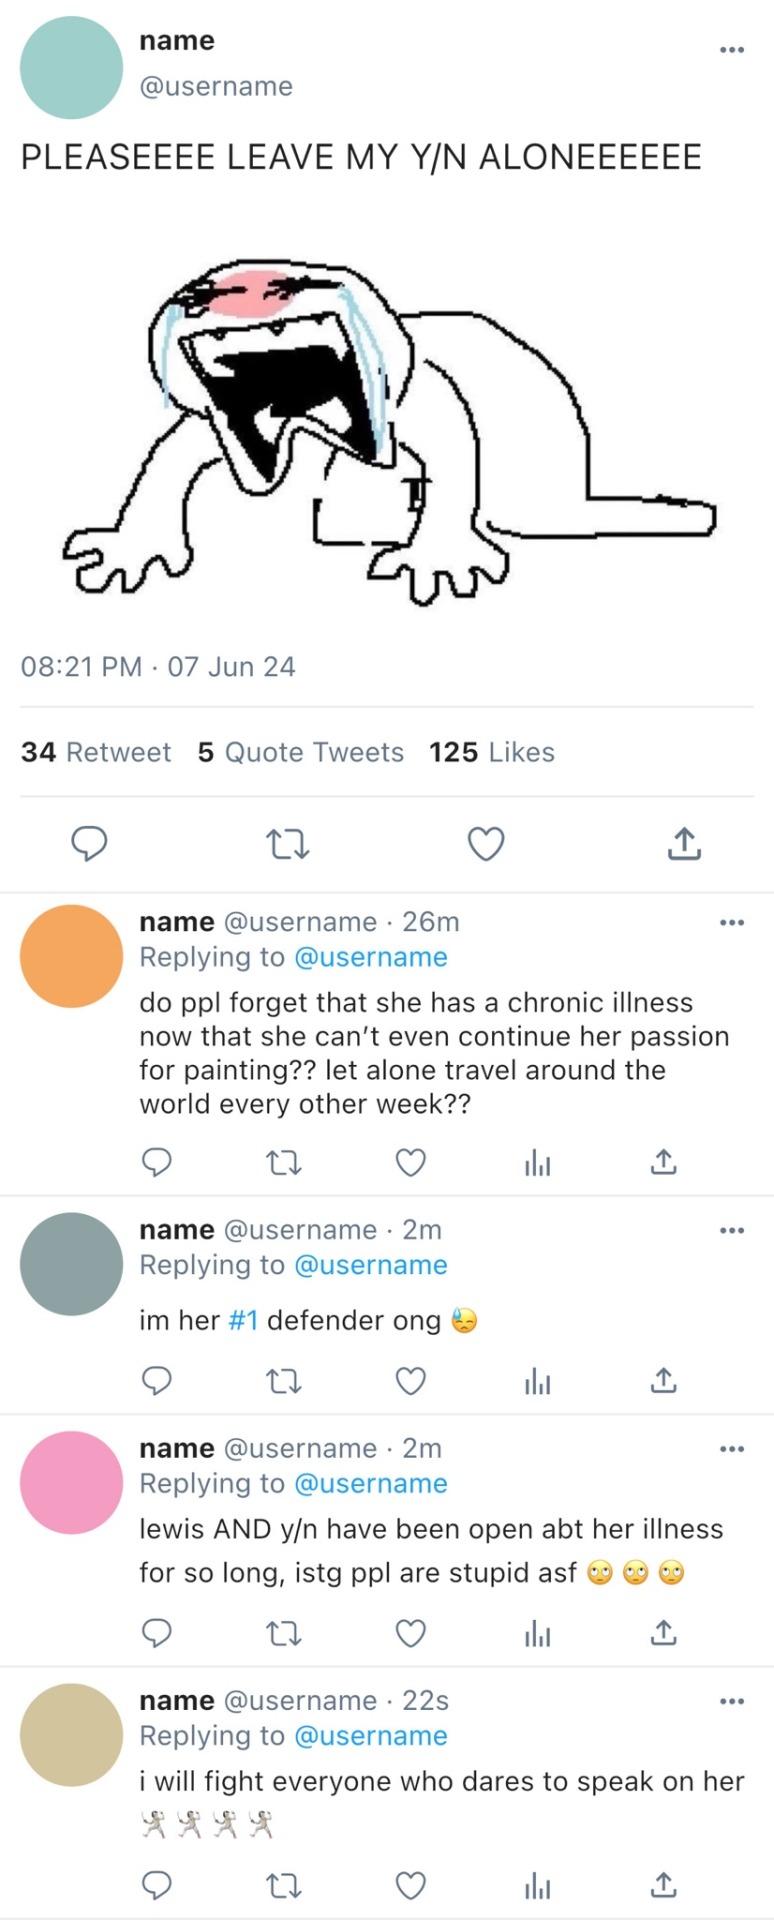Image resolution: width=774 pixels, height=1920 pixels.
Task: Like the chronic illness reply
Action: [x=411, y=1162]
